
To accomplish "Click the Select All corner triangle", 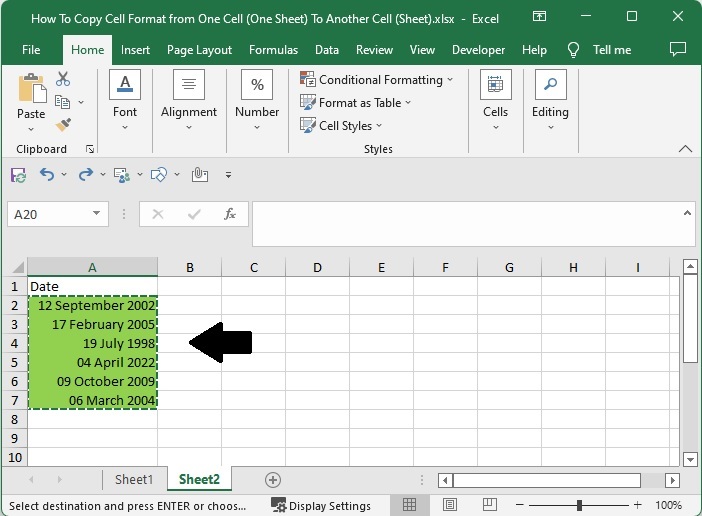I will pos(18,267).
